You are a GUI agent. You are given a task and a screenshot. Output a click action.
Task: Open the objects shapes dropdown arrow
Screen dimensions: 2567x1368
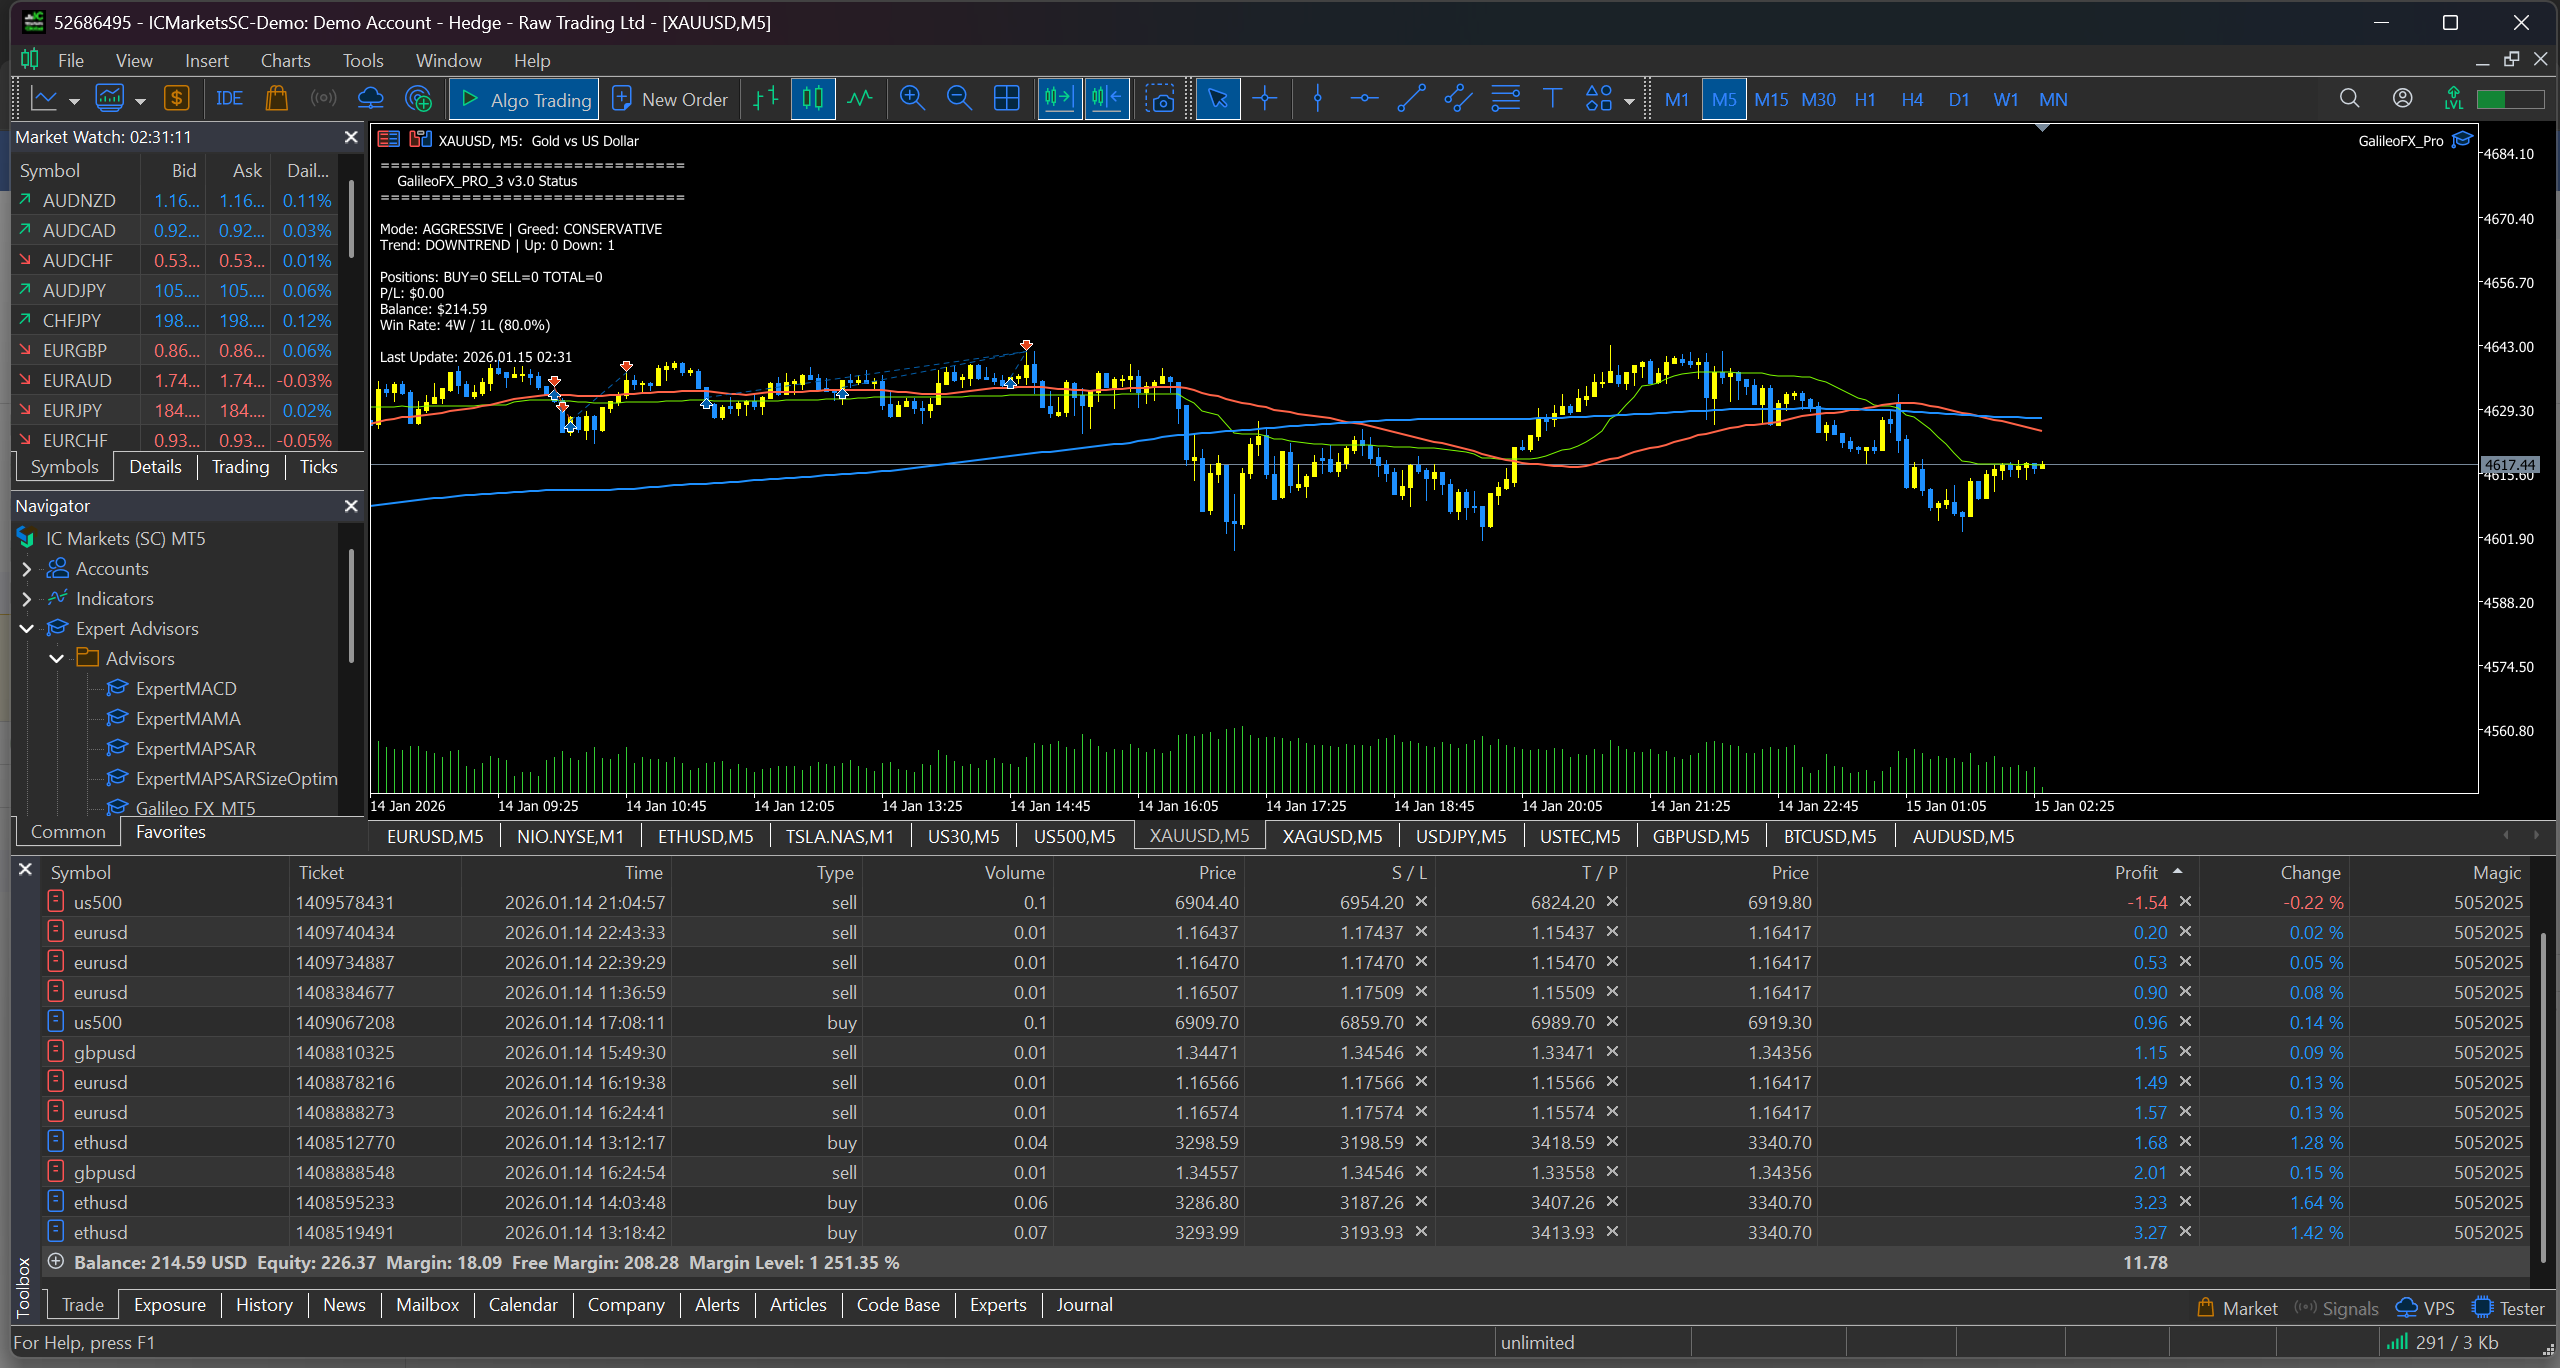point(1629,101)
